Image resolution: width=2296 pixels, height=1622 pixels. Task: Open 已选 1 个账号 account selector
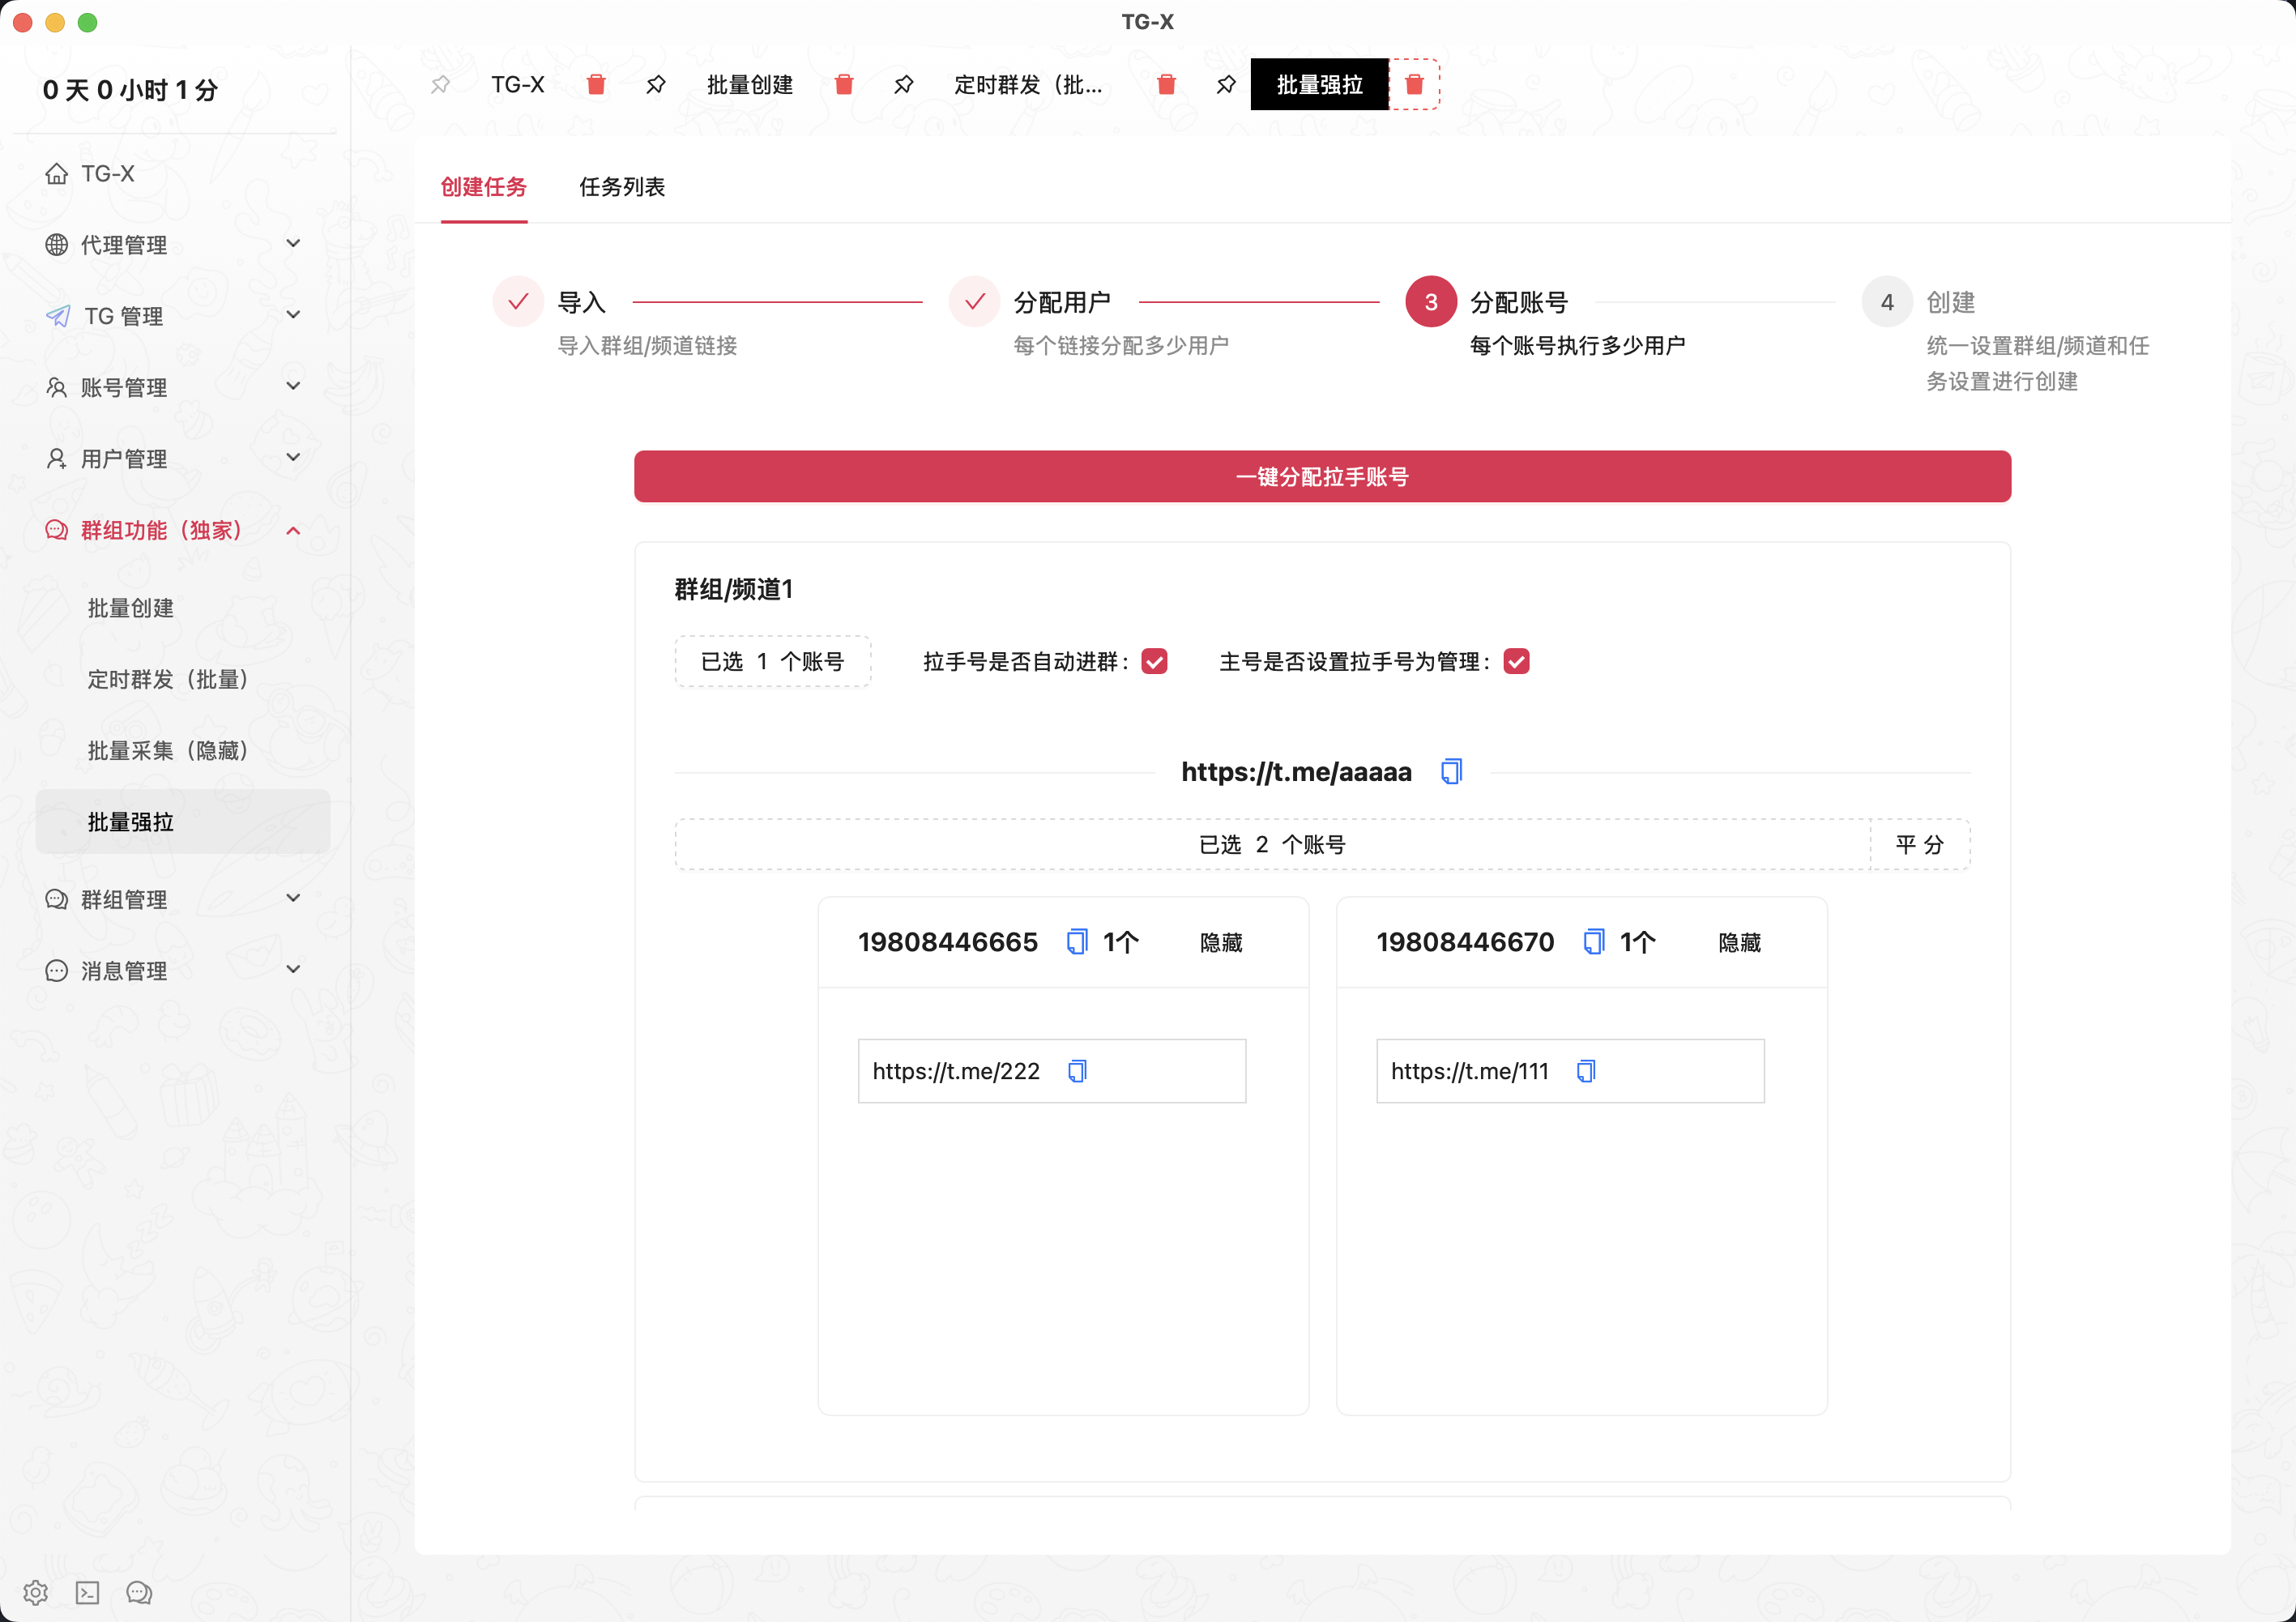coord(772,661)
